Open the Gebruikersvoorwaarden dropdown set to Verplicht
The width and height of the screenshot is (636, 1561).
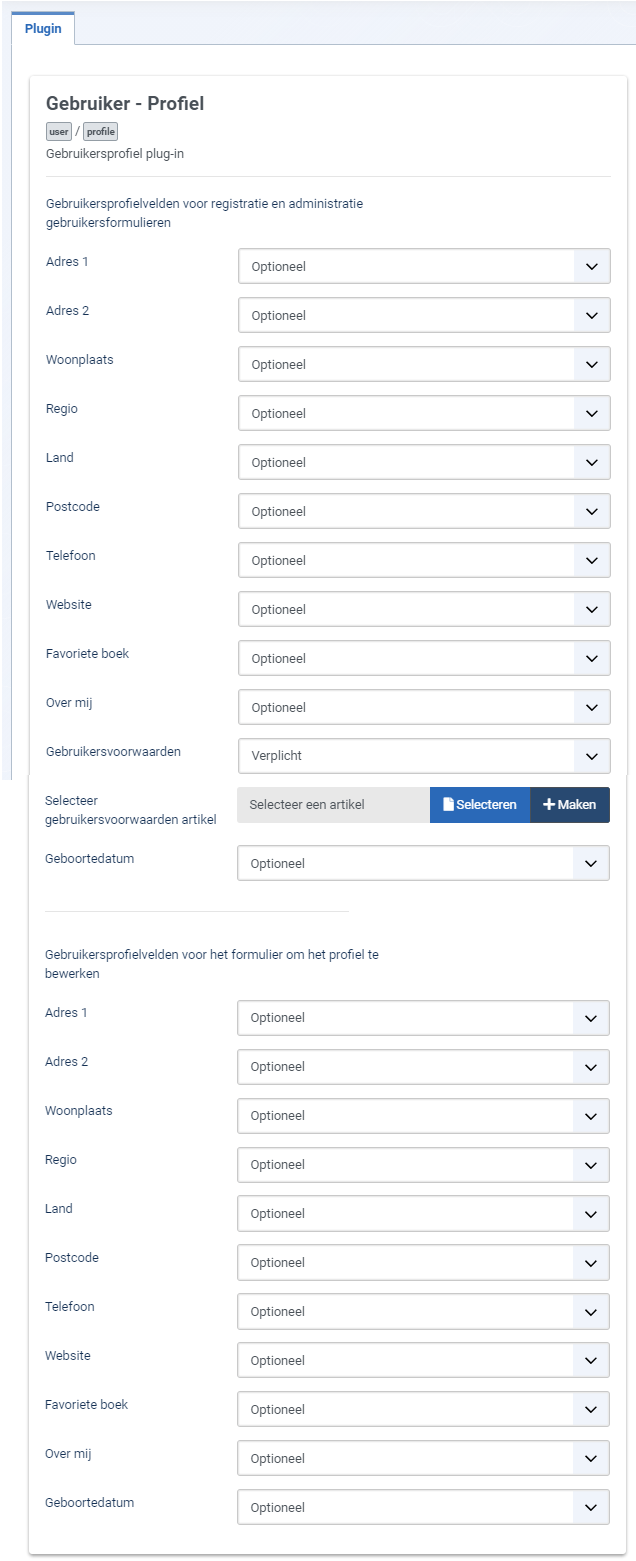[x=424, y=757]
